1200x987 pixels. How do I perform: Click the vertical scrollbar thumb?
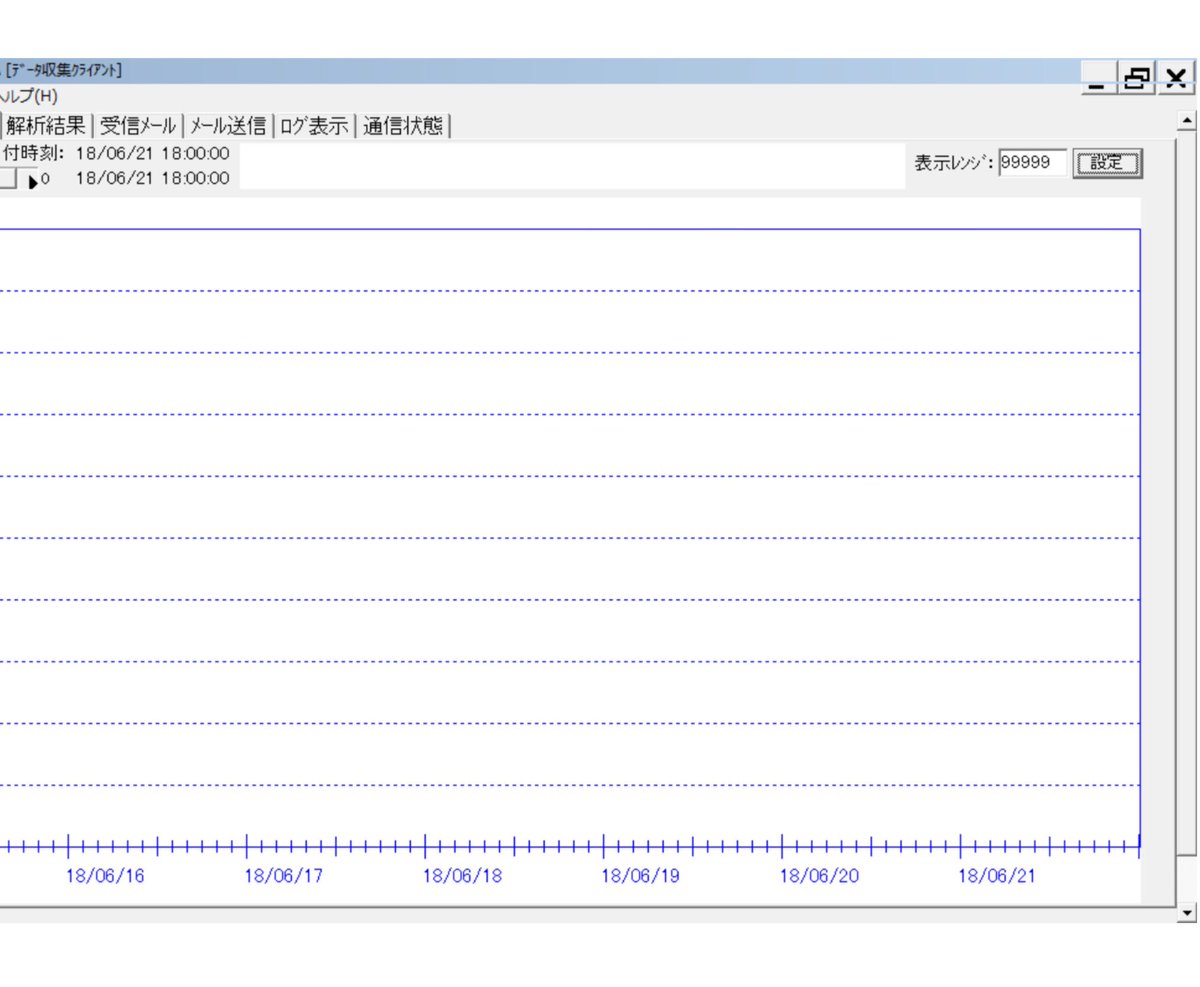point(1187,494)
